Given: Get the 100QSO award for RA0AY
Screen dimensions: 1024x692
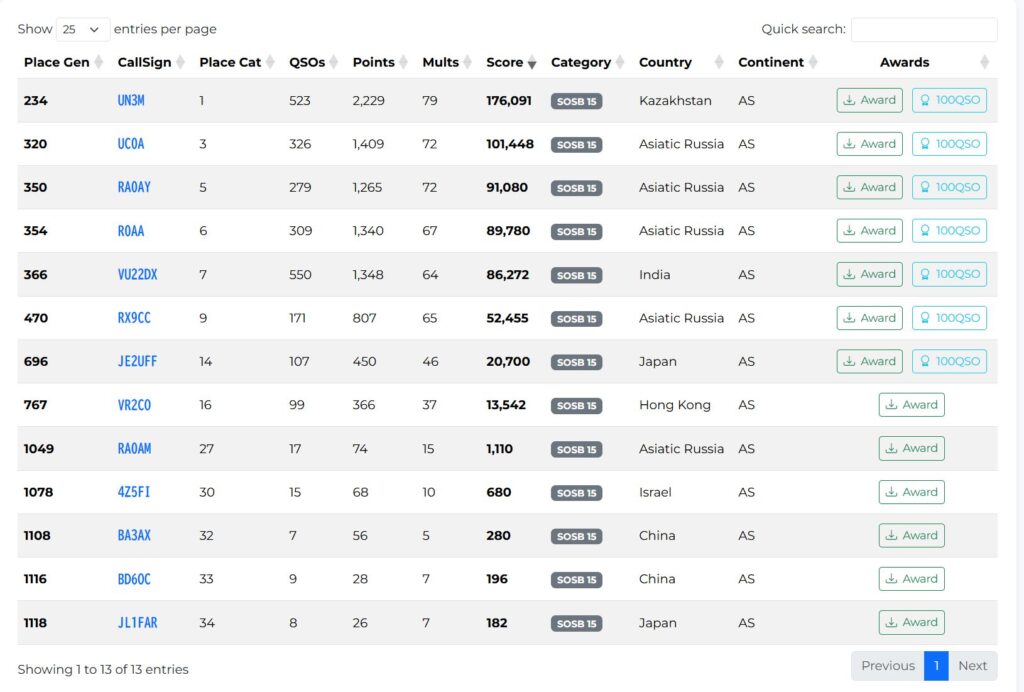Looking at the screenshot, I should (x=950, y=187).
